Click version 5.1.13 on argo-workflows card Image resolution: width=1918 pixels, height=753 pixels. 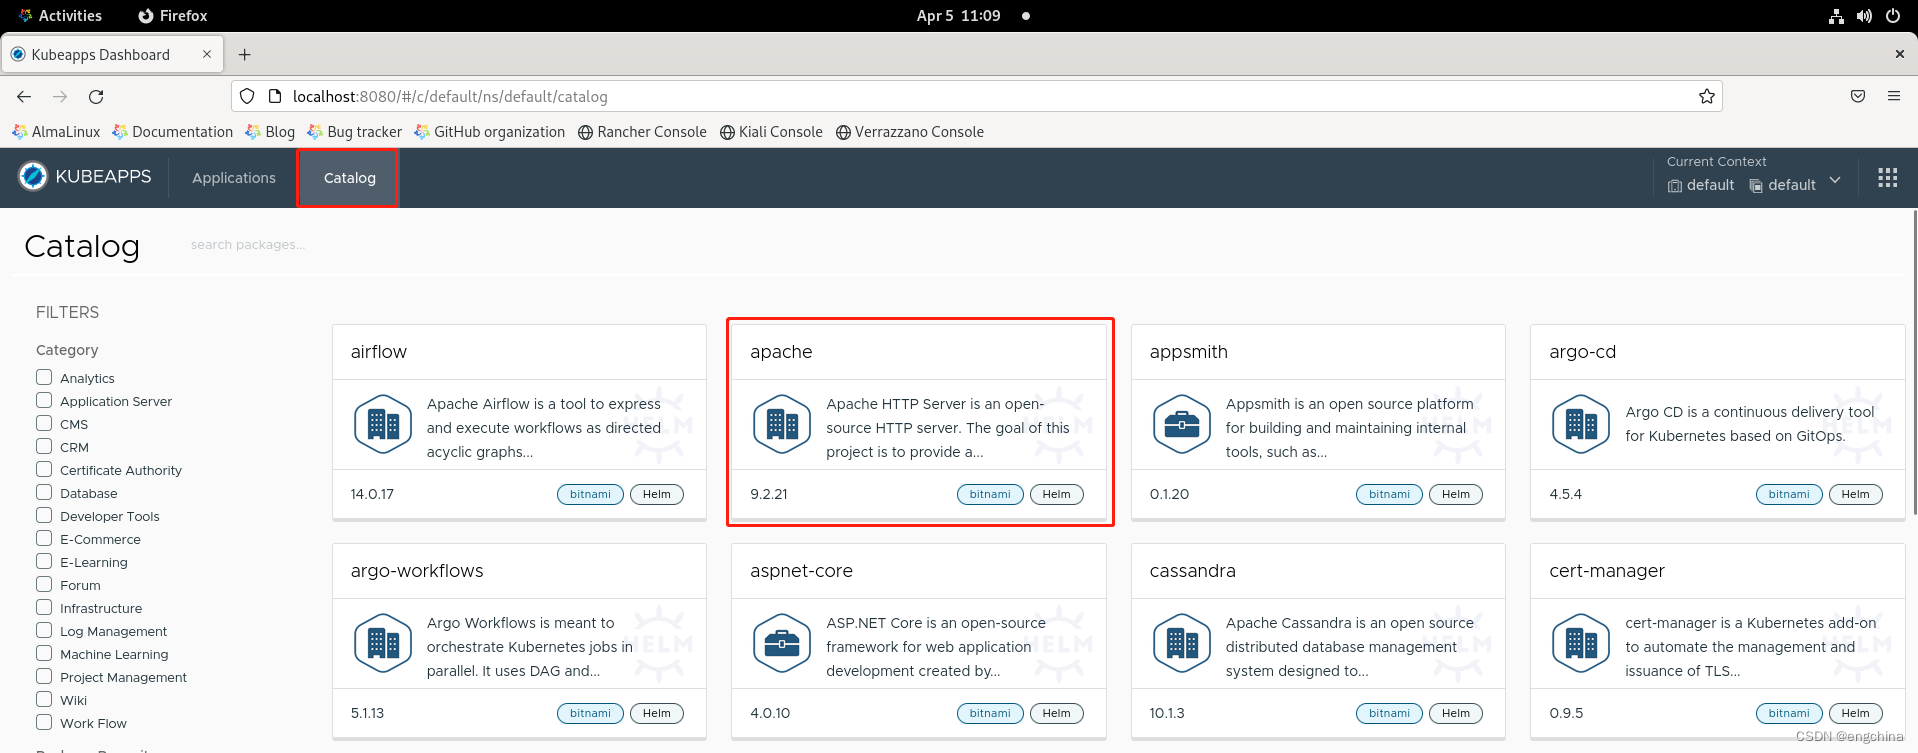pyautogui.click(x=367, y=713)
